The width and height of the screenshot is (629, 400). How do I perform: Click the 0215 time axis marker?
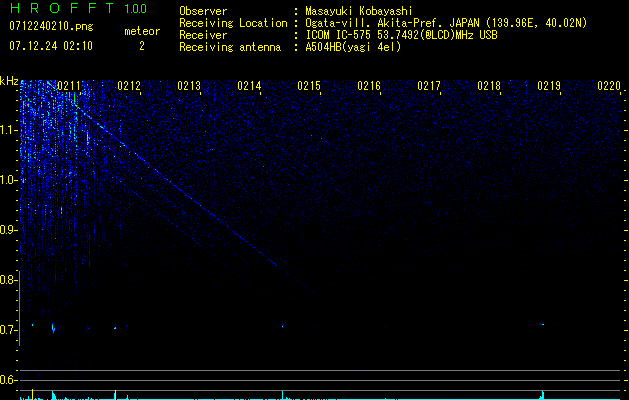309,86
